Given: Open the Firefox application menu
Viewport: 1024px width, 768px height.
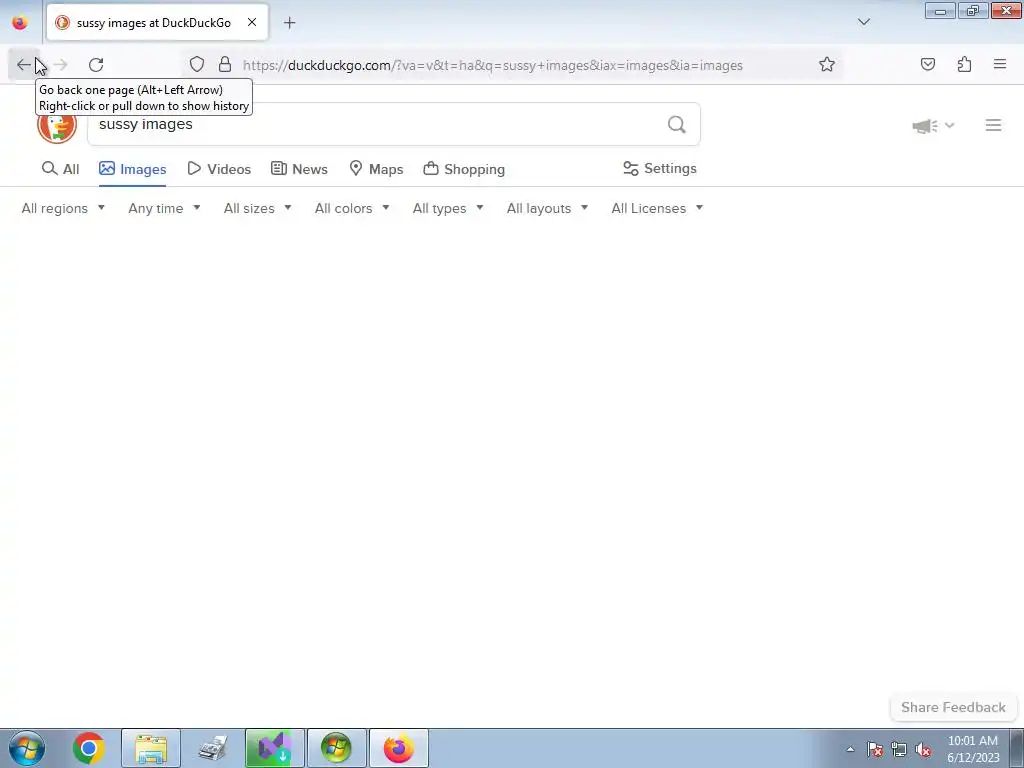Looking at the screenshot, I should (x=1000, y=64).
